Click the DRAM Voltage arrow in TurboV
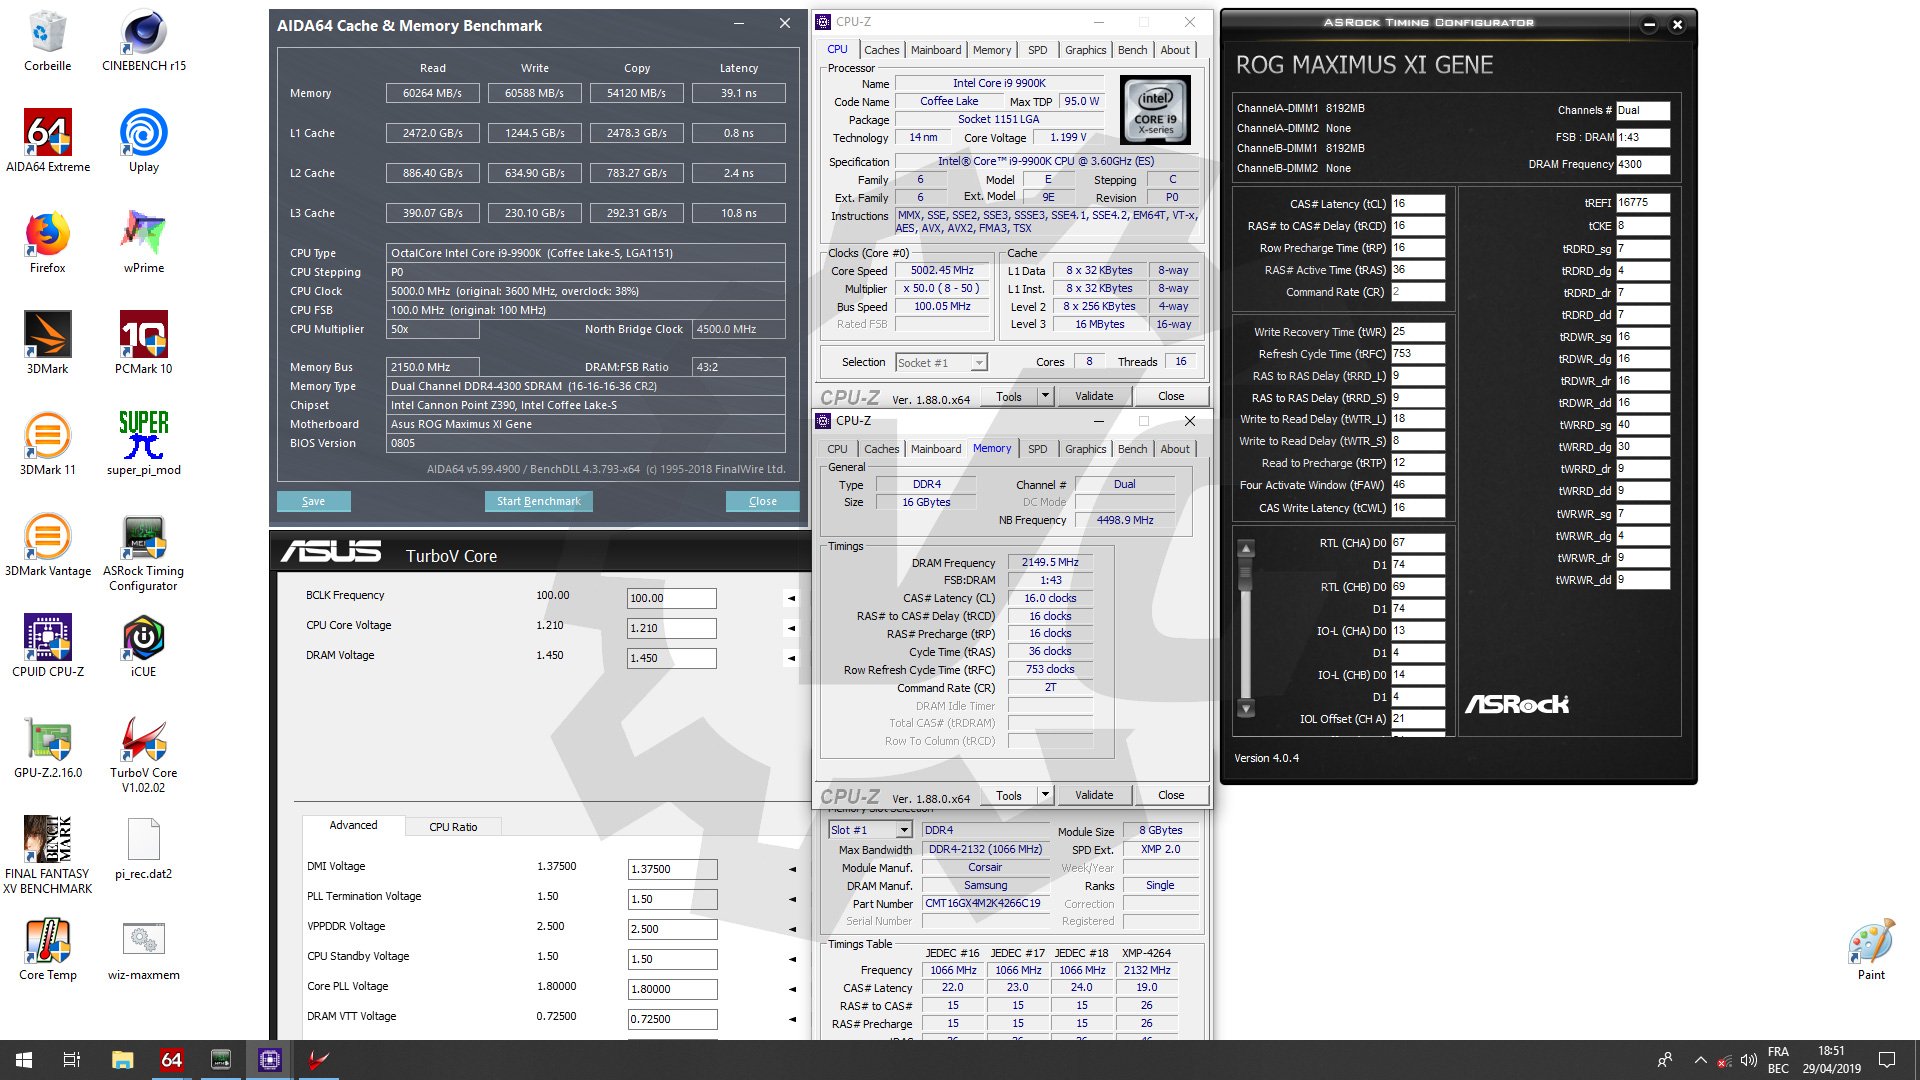This screenshot has height=1080, width=1920. click(x=791, y=658)
